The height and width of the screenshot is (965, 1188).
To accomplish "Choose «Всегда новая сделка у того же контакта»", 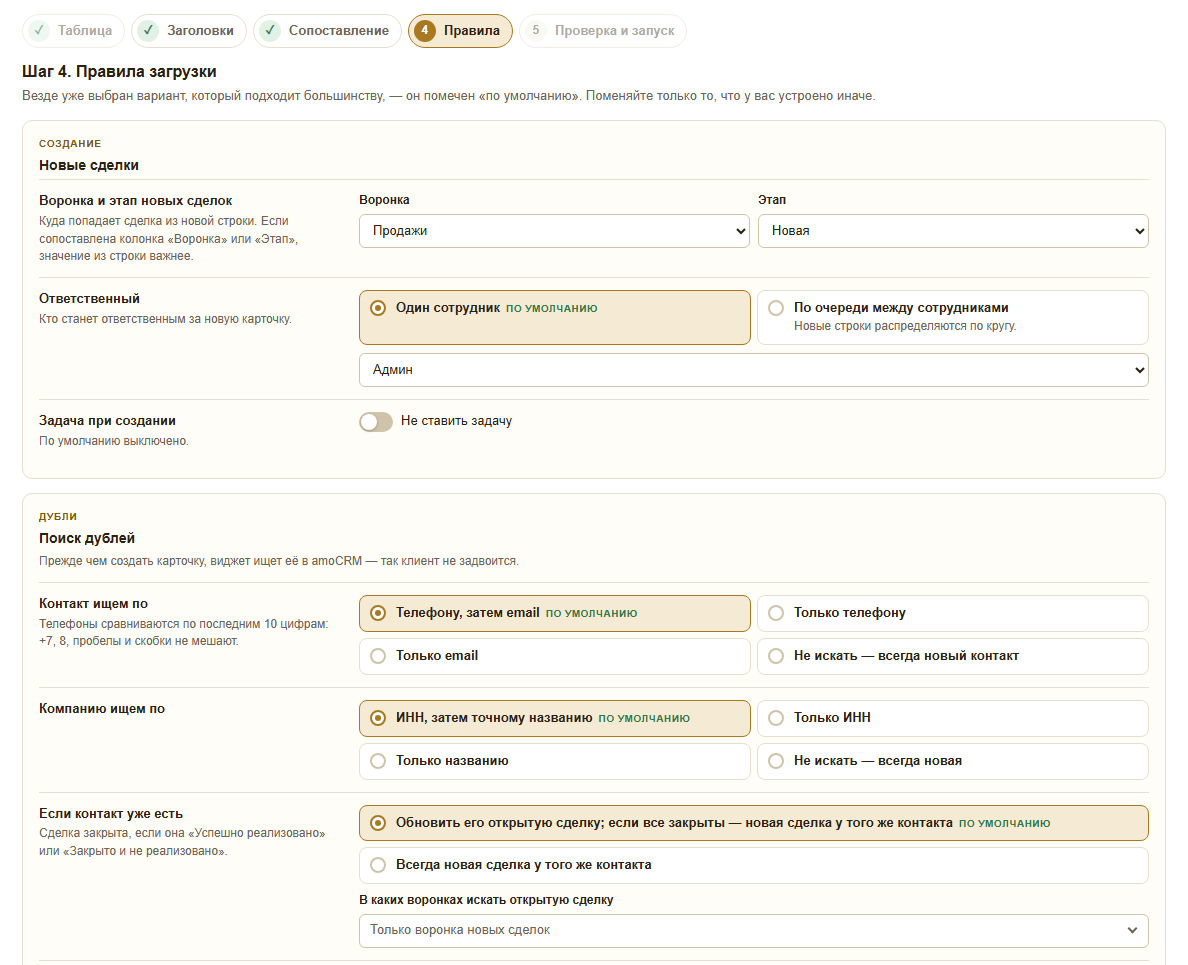I will [754, 865].
